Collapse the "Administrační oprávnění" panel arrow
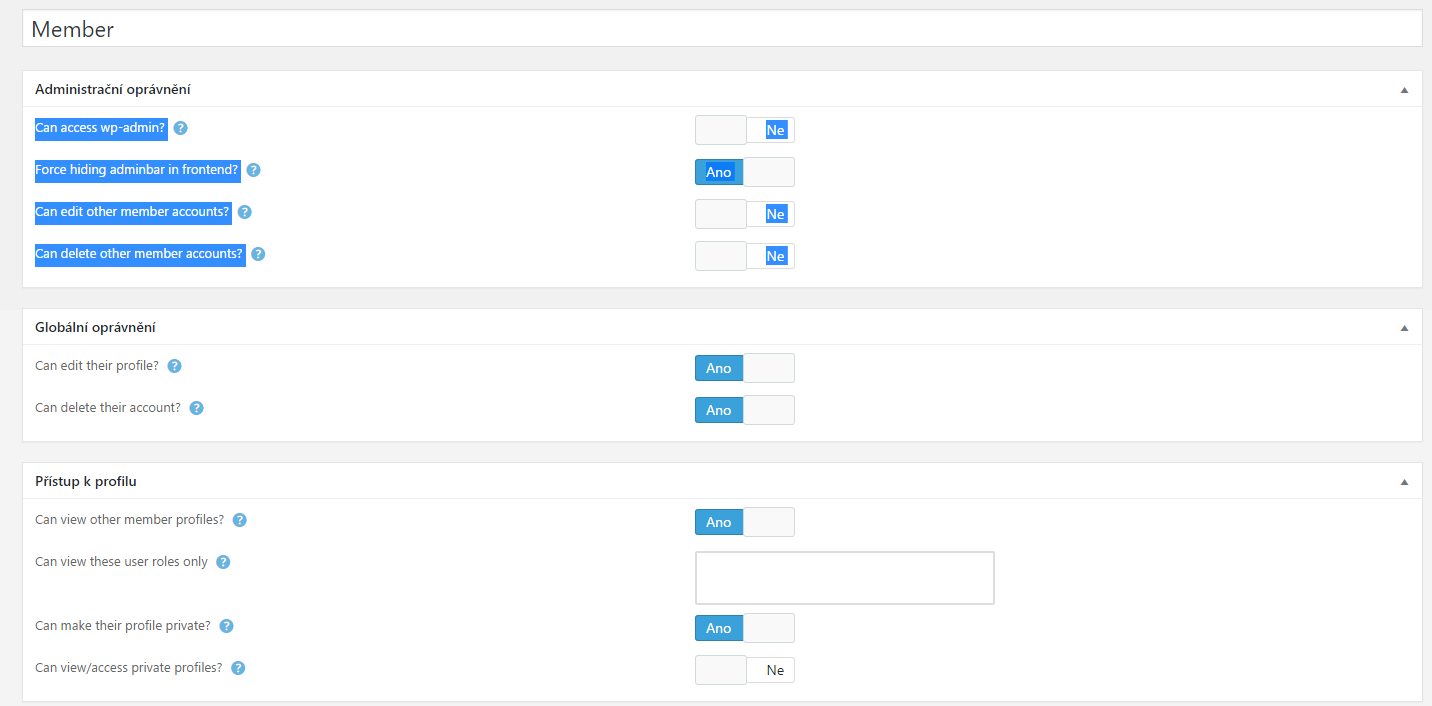 (1404, 90)
